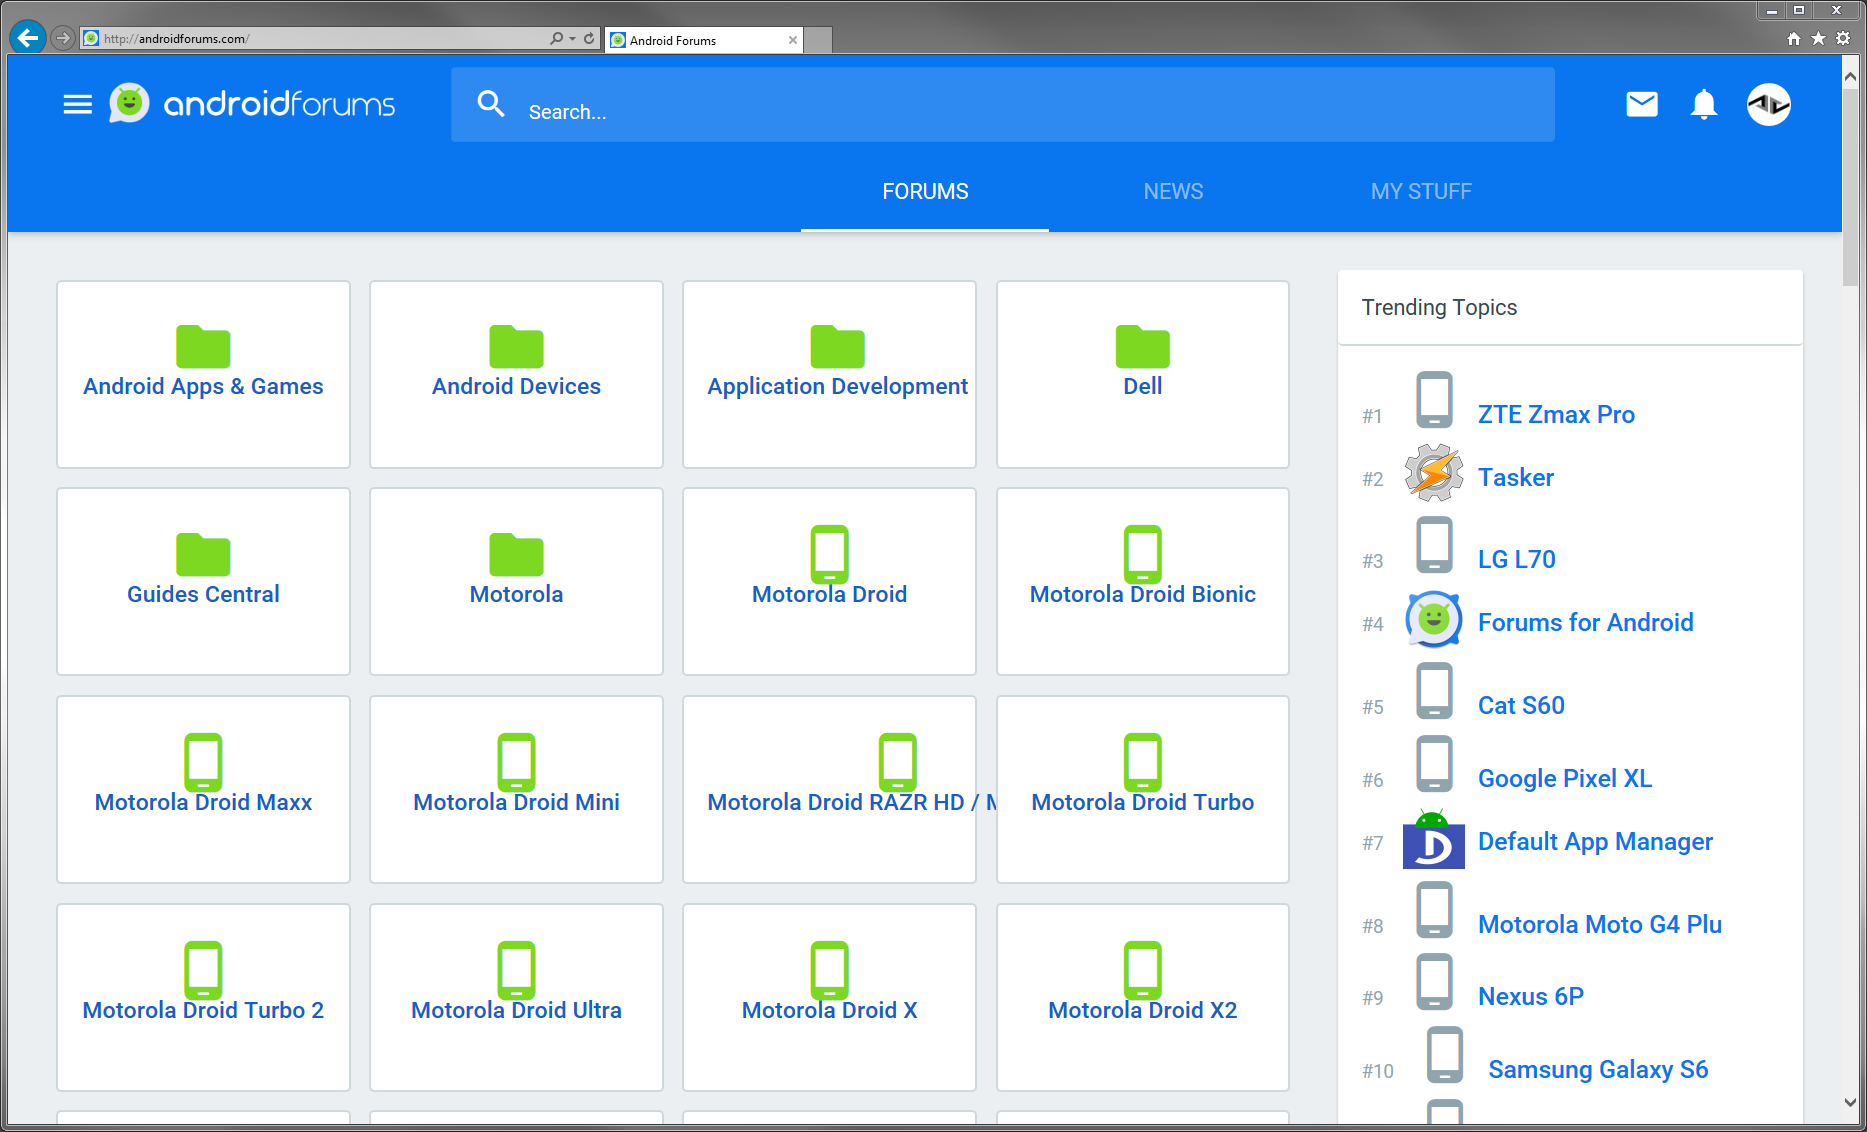Open the notifications bell
1867x1132 pixels.
(x=1703, y=104)
